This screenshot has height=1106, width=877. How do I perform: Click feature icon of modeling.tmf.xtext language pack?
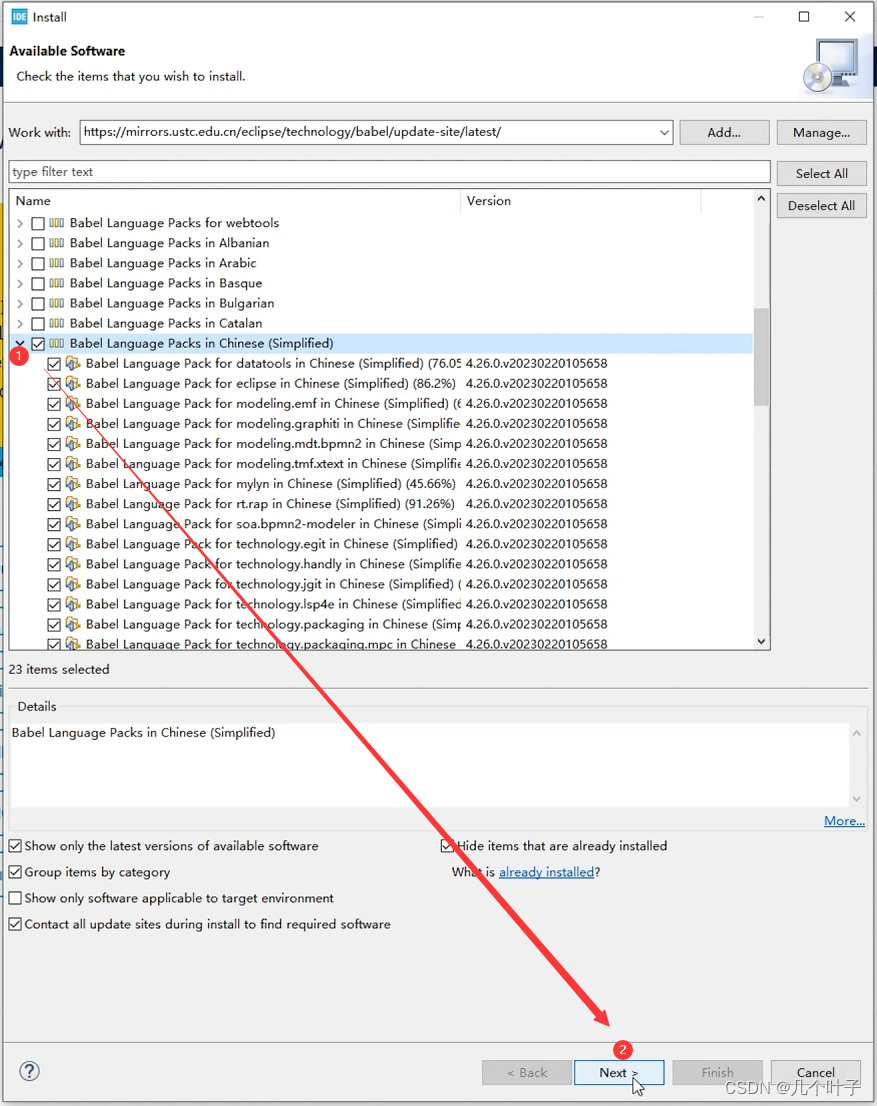73,463
